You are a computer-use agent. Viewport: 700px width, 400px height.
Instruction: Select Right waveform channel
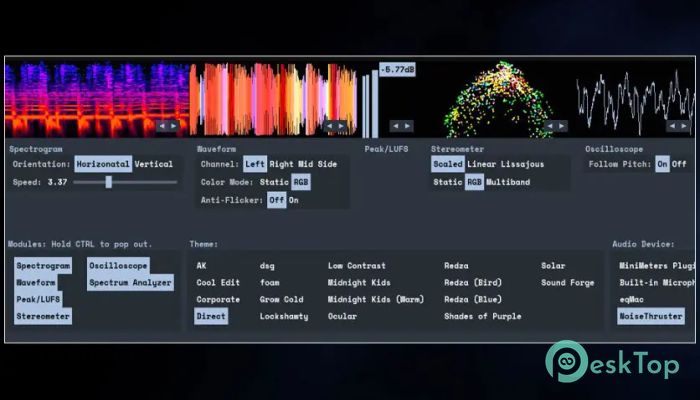point(281,164)
